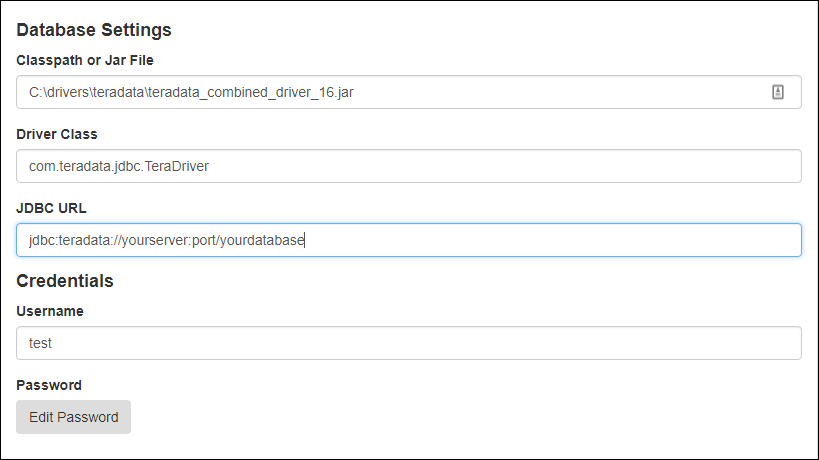This screenshot has width=819, height=460.
Task: Click the Username label
Action: click(50, 311)
